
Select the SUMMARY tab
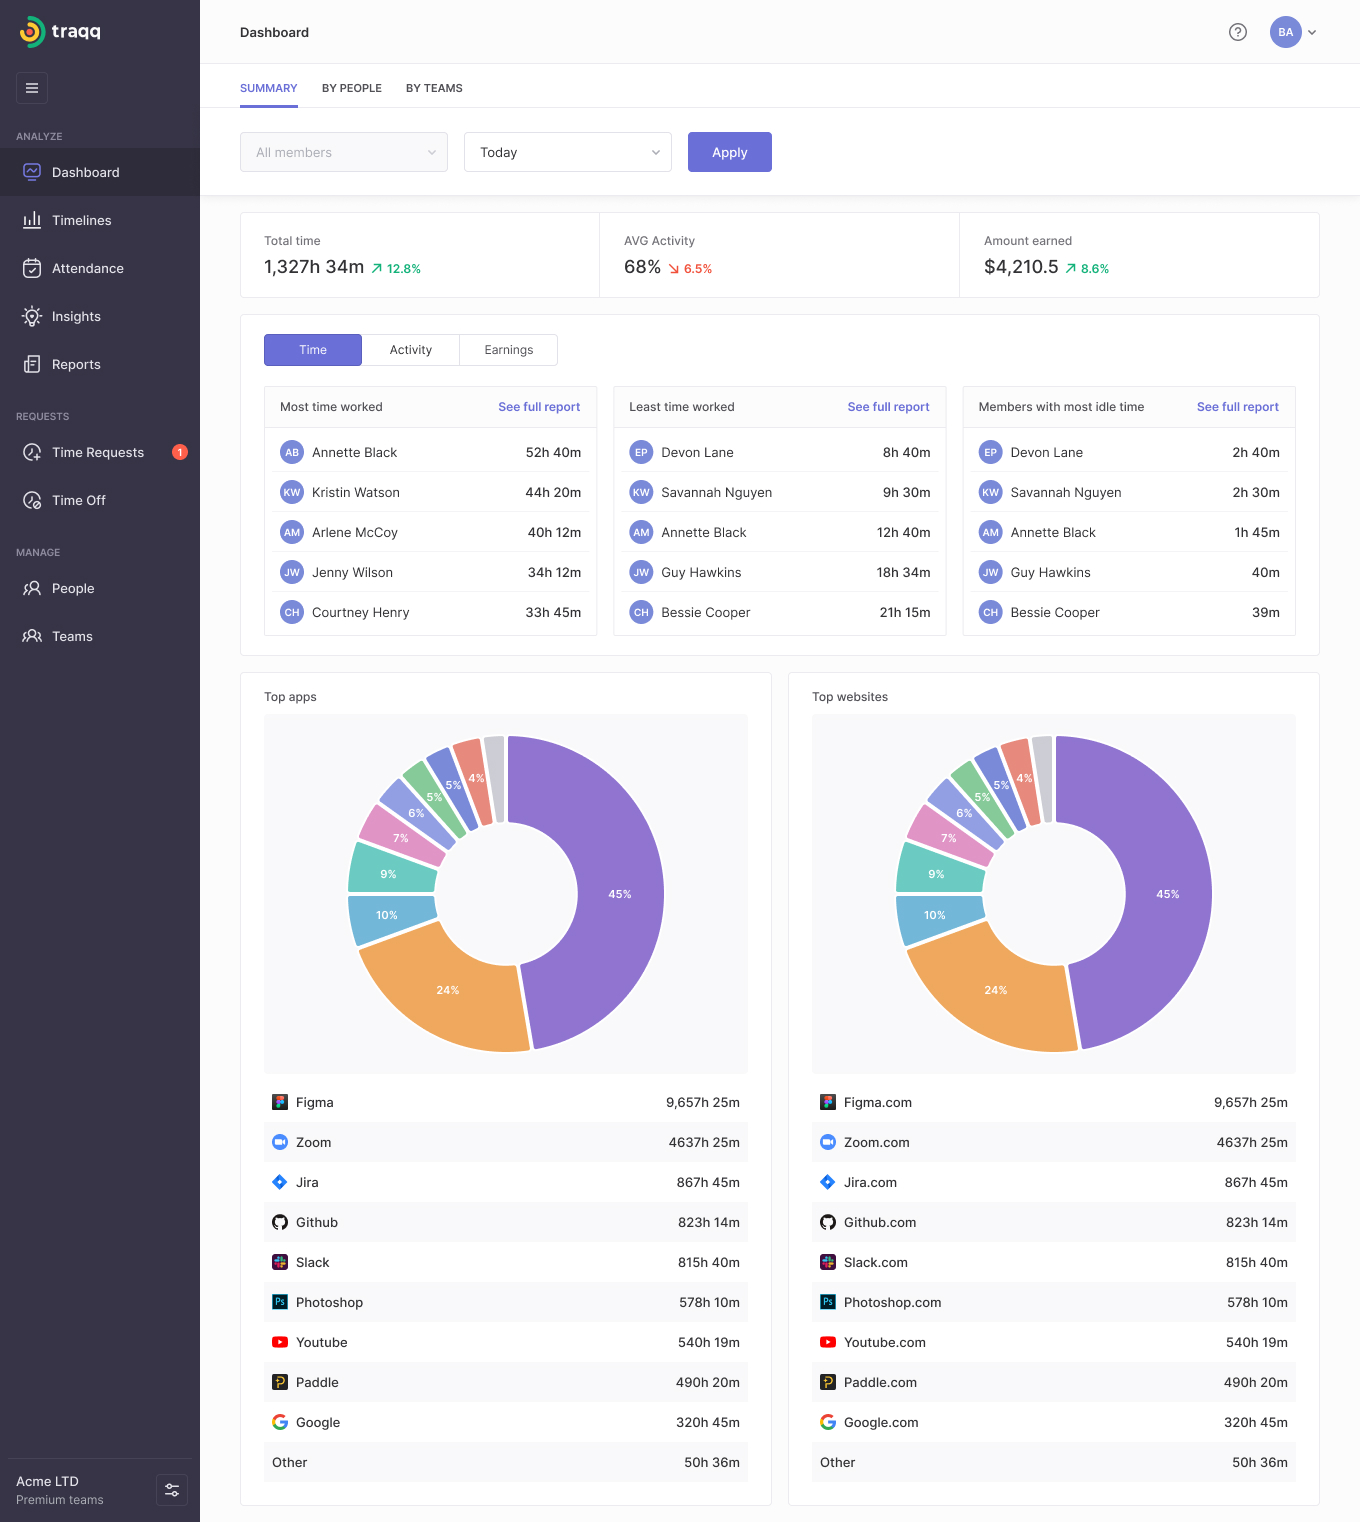tap(269, 88)
